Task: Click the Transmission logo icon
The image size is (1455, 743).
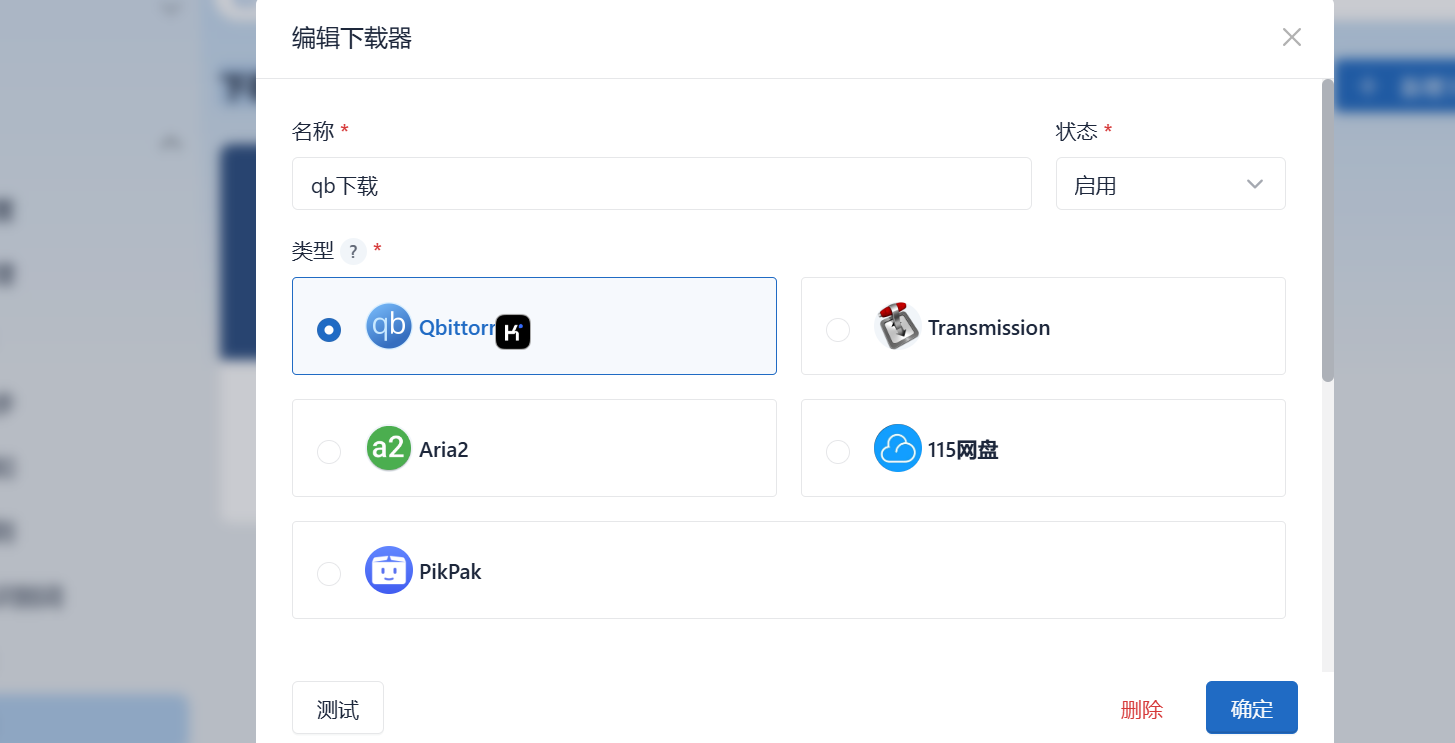Action: 897,326
